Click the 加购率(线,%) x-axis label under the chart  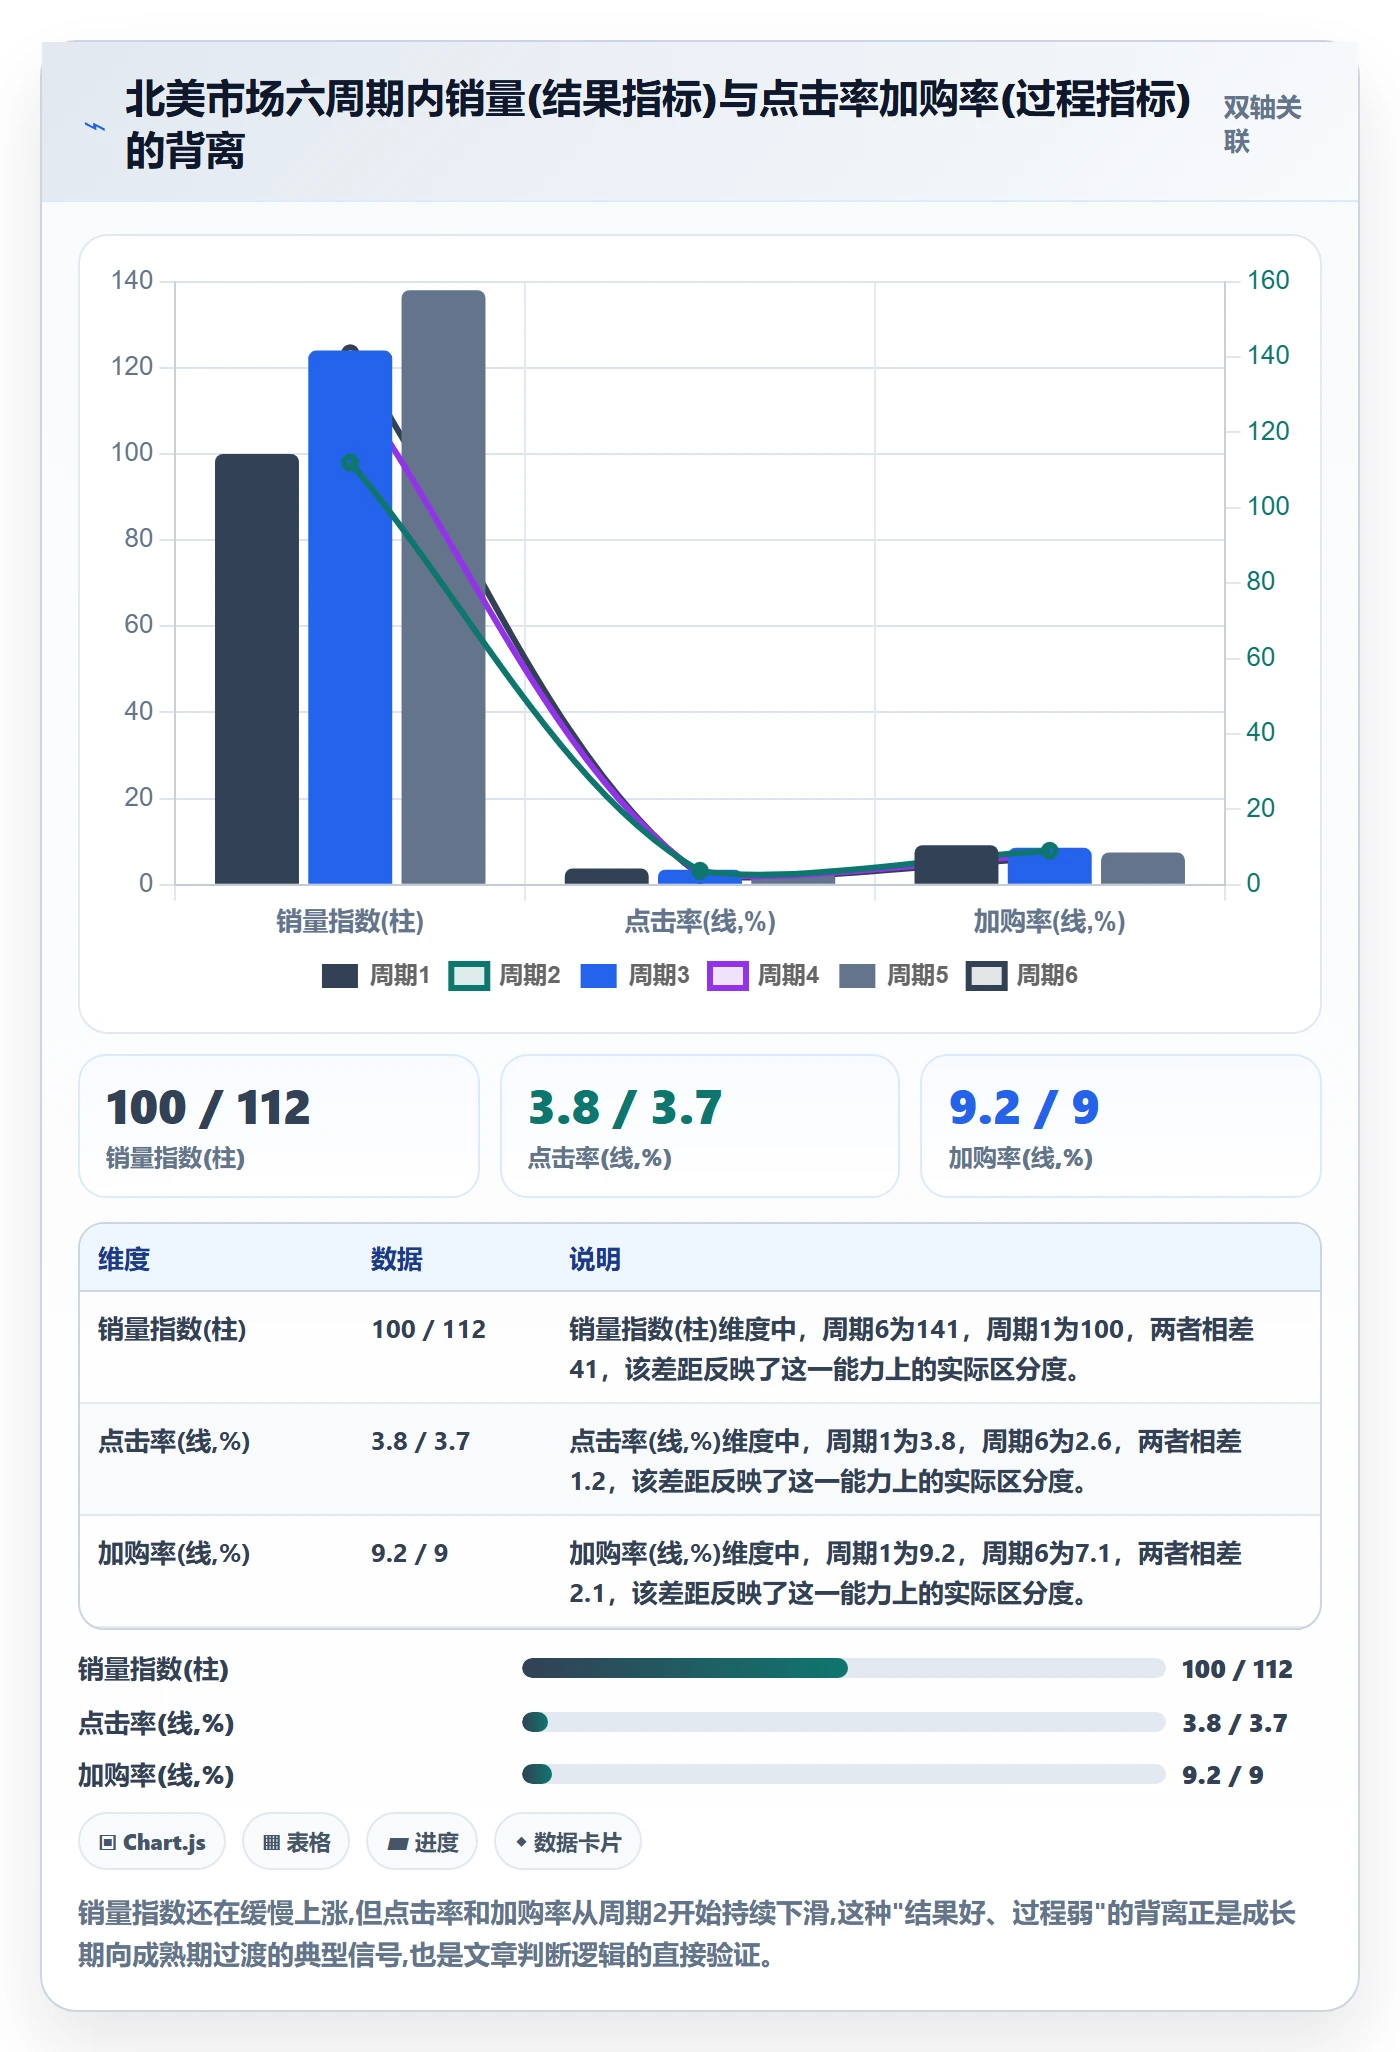click(x=1049, y=921)
